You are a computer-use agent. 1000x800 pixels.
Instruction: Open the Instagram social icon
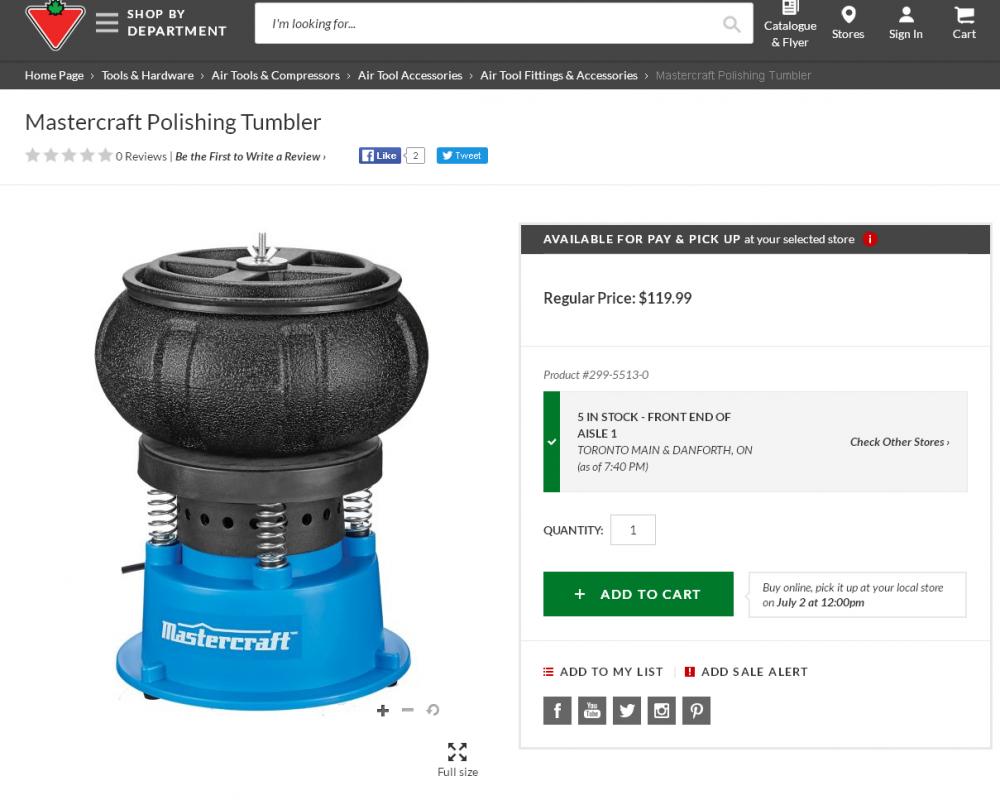click(x=661, y=710)
